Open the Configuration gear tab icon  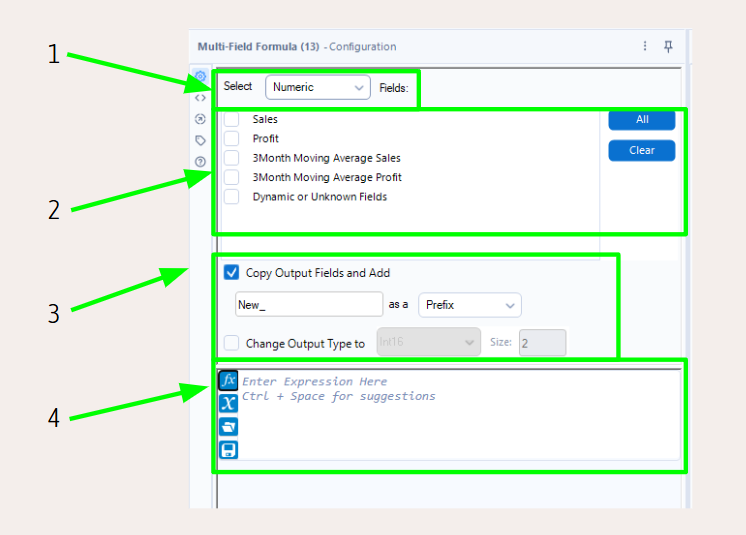coord(200,76)
